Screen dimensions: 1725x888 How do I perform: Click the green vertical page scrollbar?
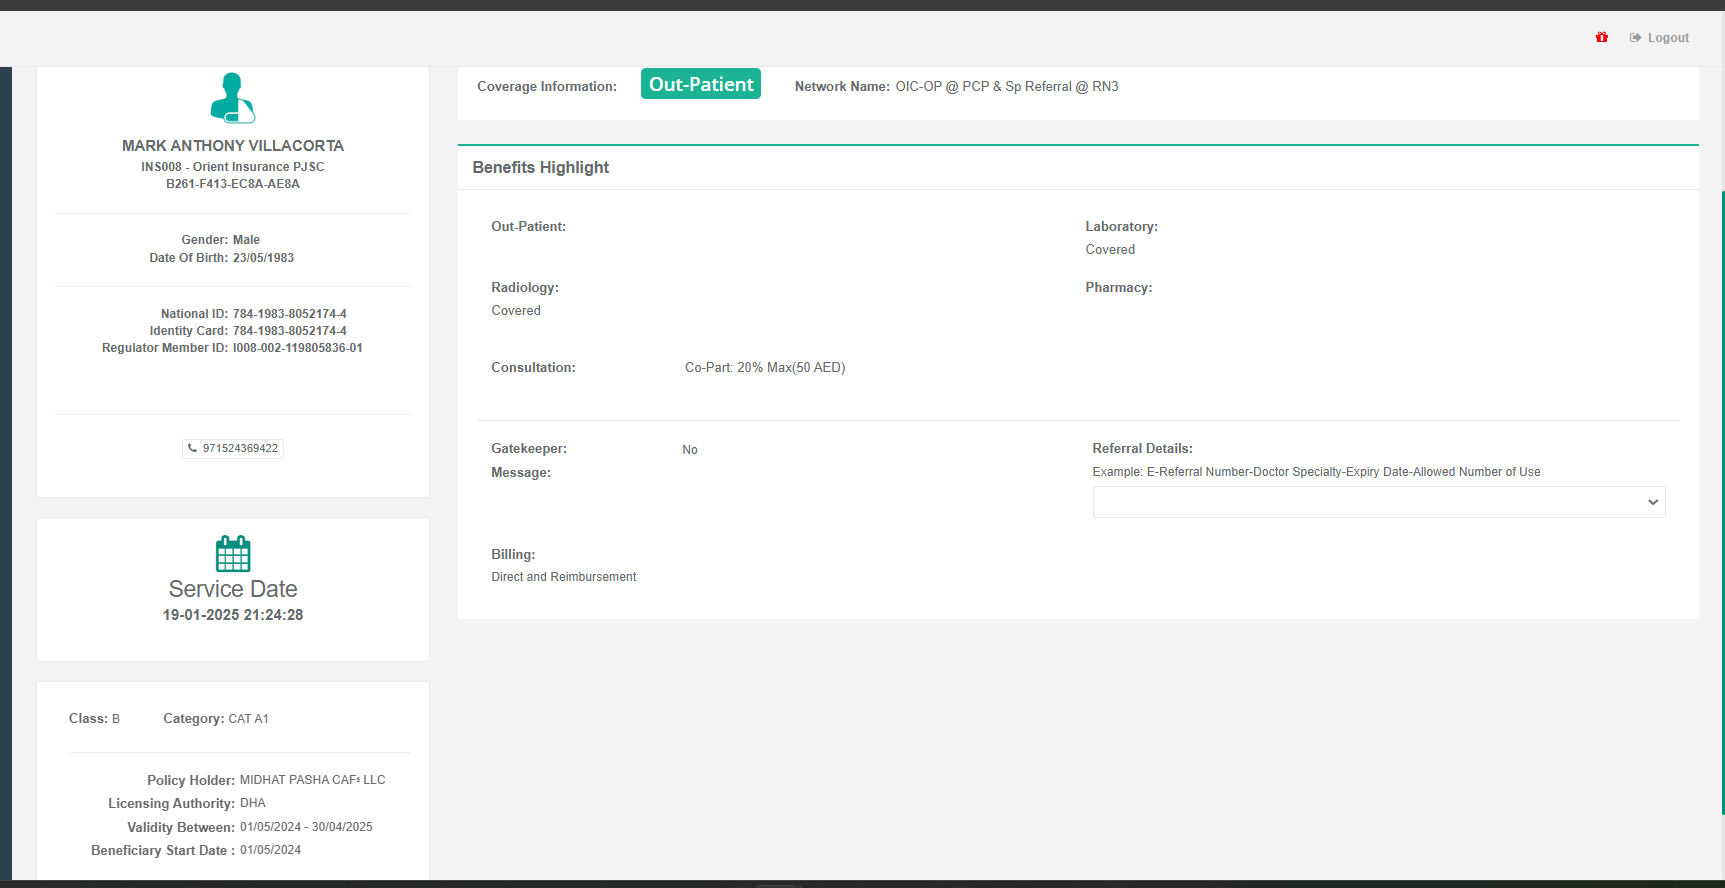click(1722, 500)
